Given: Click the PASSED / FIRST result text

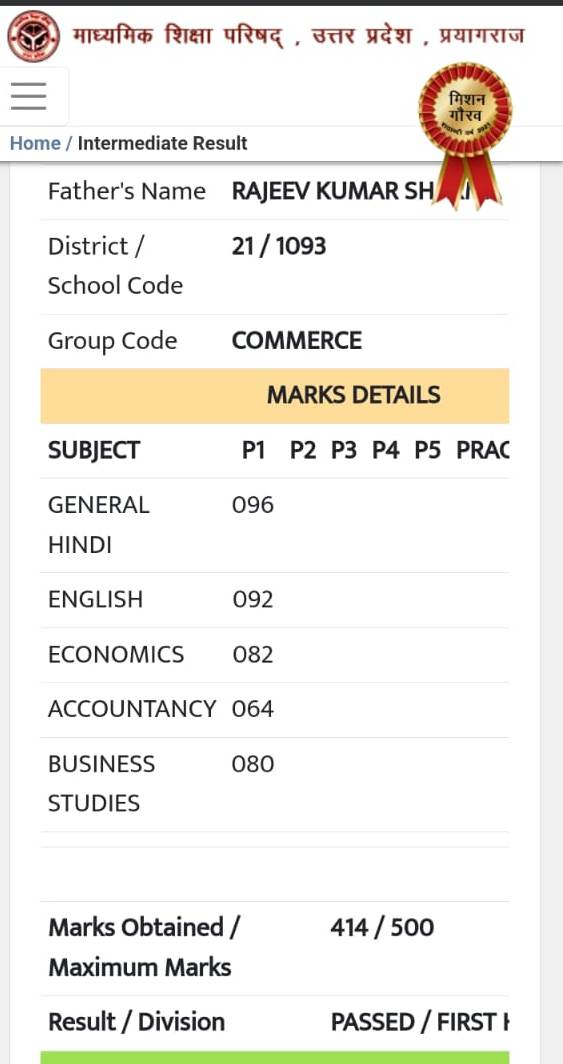Looking at the screenshot, I should coord(420,1023).
